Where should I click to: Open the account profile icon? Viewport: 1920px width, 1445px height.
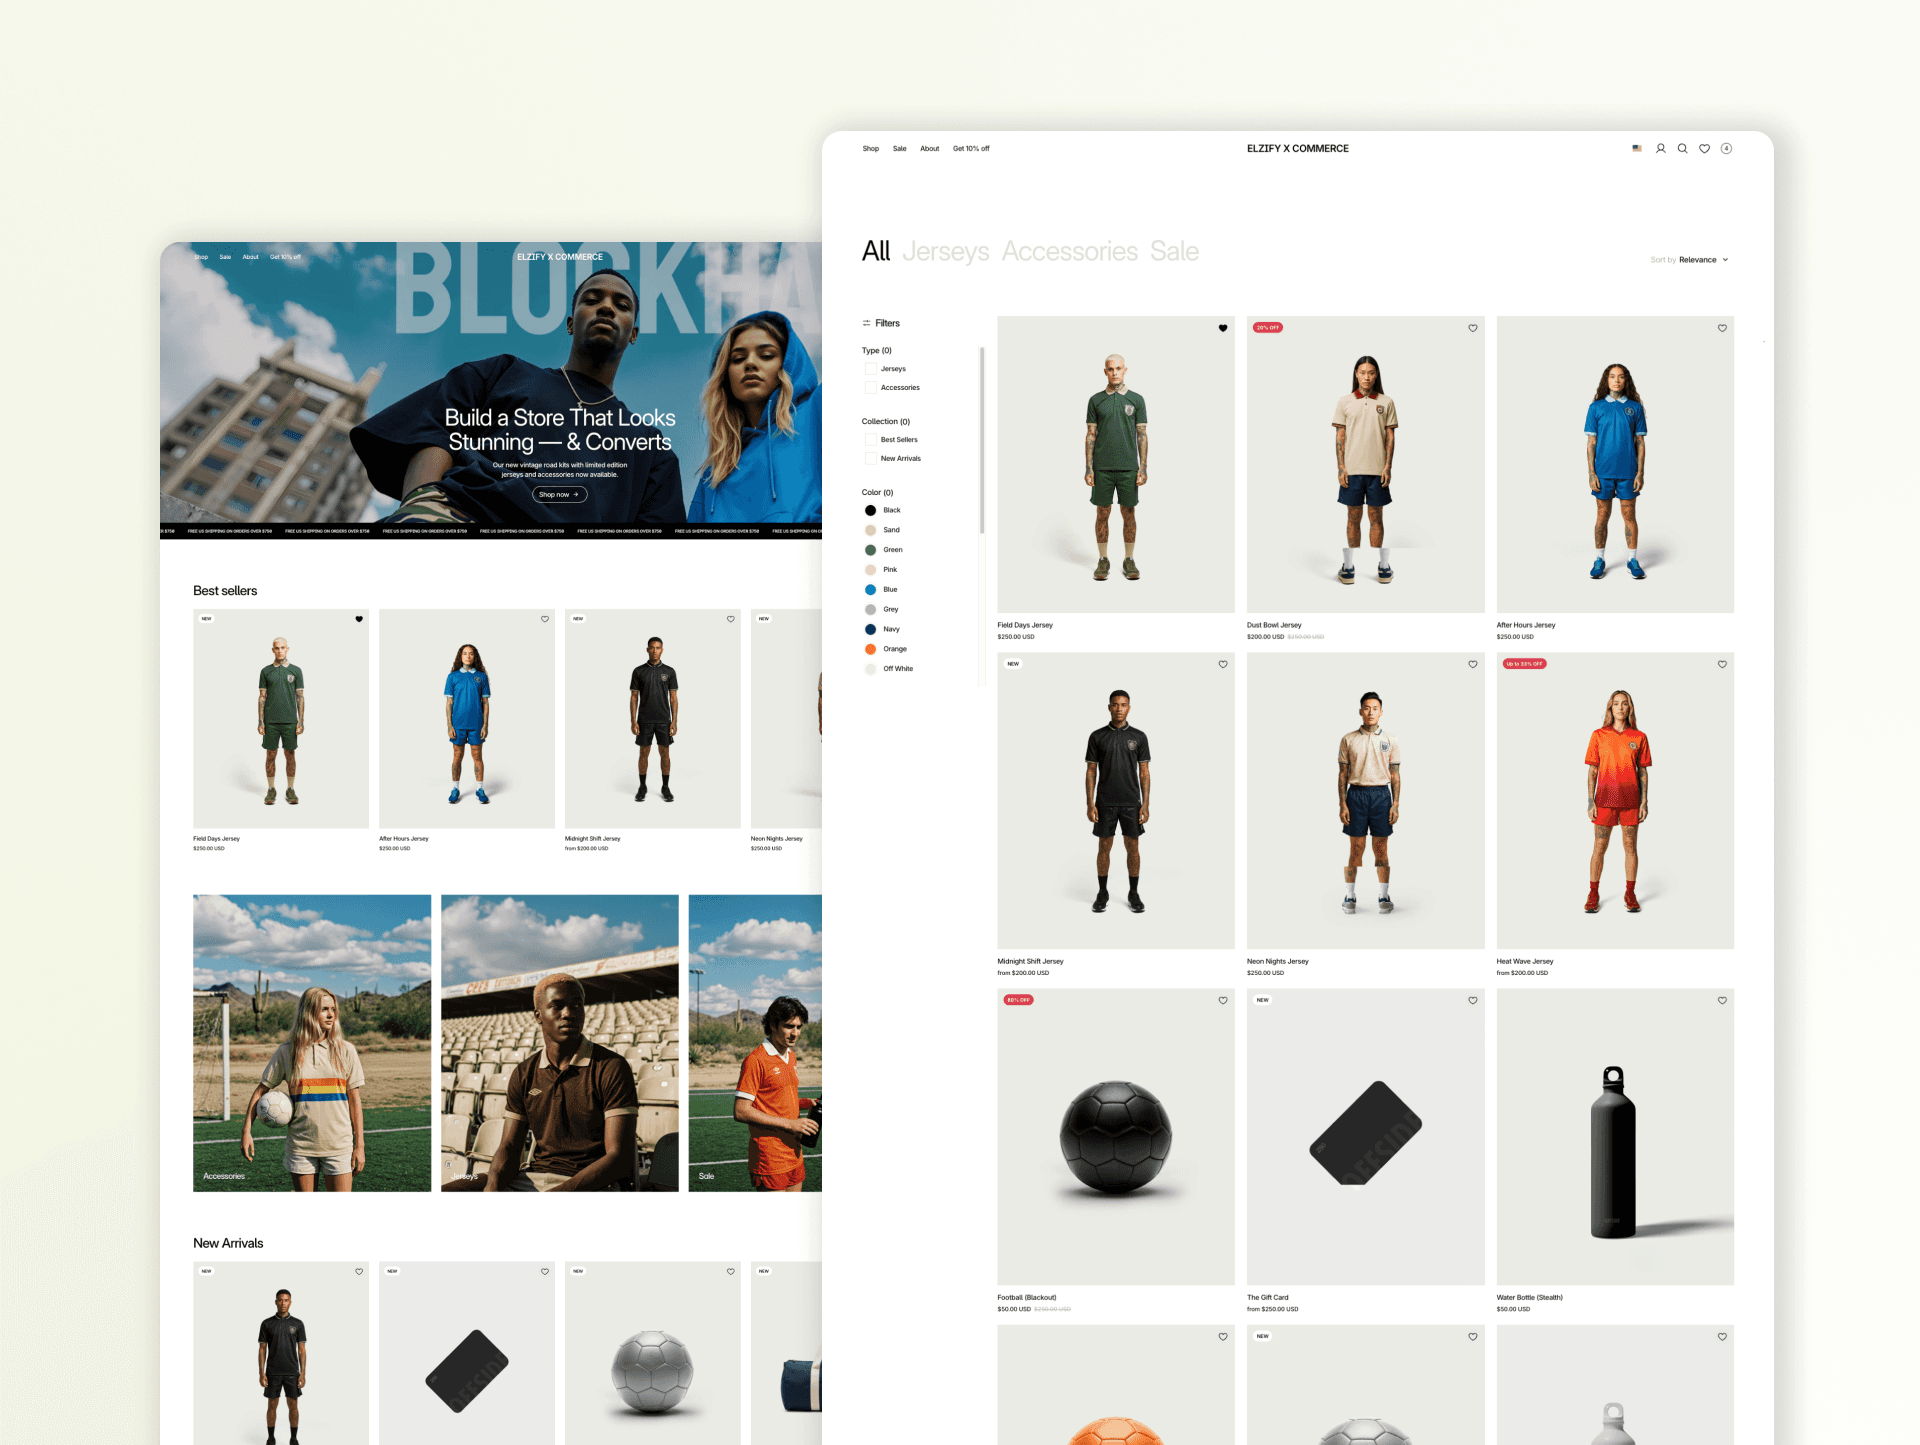tap(1660, 148)
